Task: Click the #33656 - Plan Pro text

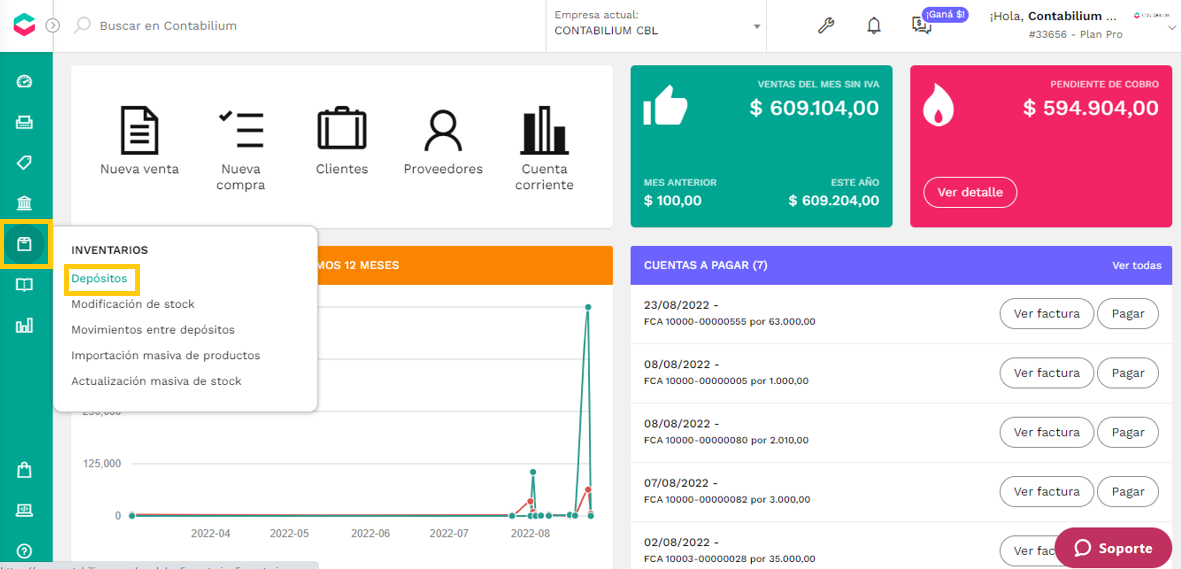Action: tap(1075, 34)
